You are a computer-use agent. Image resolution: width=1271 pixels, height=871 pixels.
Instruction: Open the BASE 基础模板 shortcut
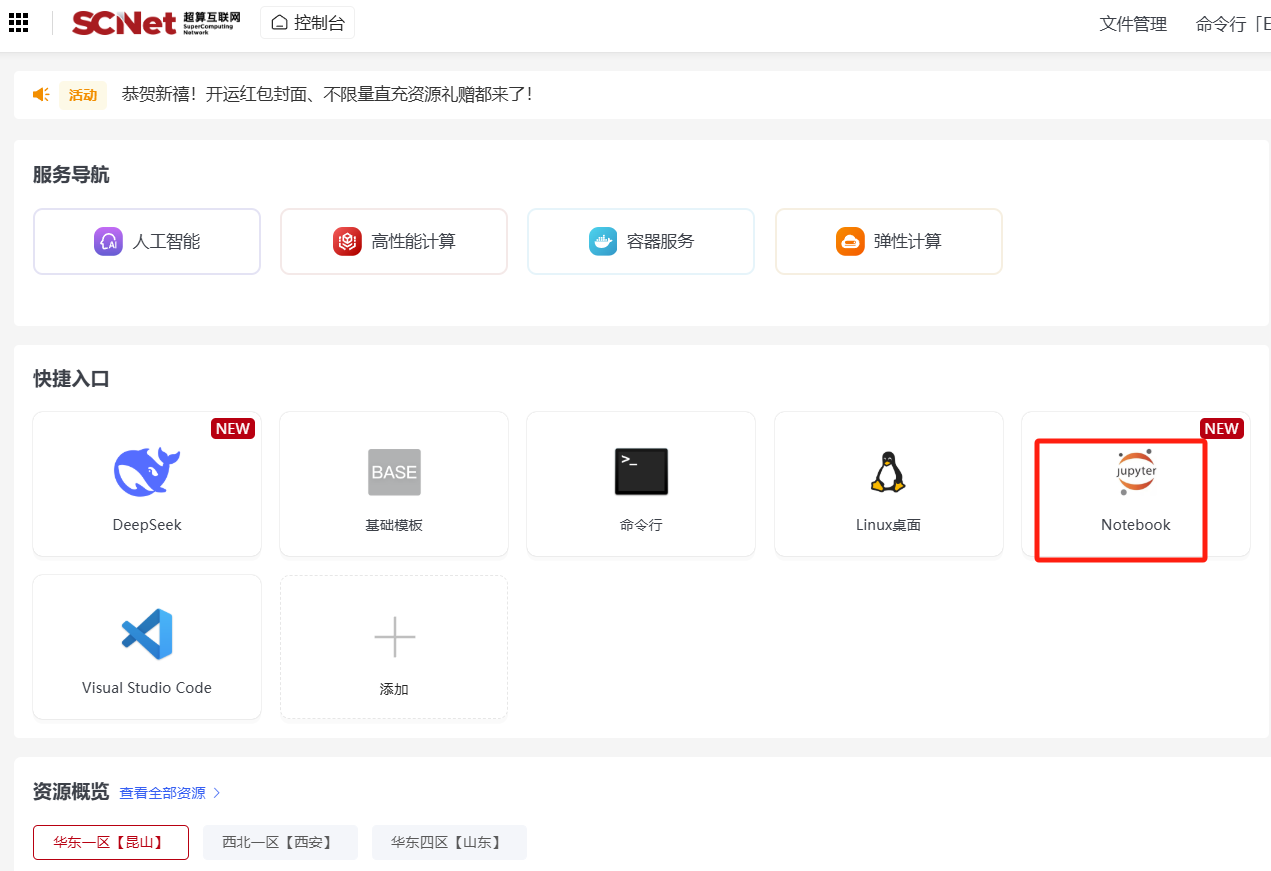394,472
